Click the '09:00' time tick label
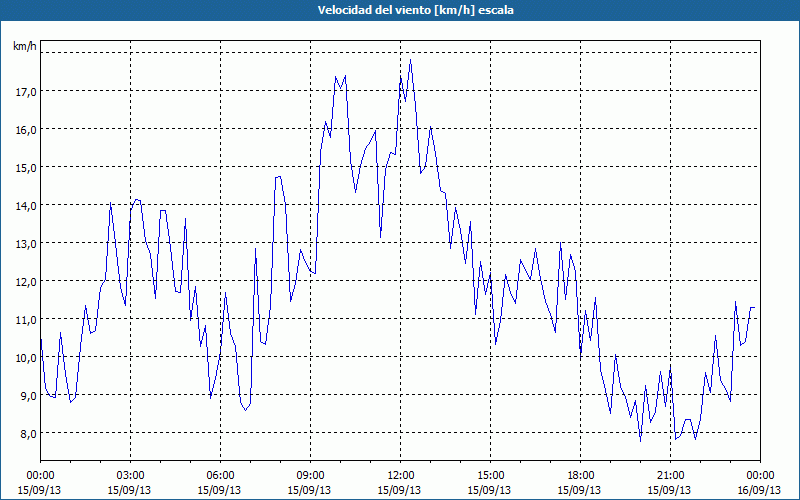 pyautogui.click(x=310, y=476)
